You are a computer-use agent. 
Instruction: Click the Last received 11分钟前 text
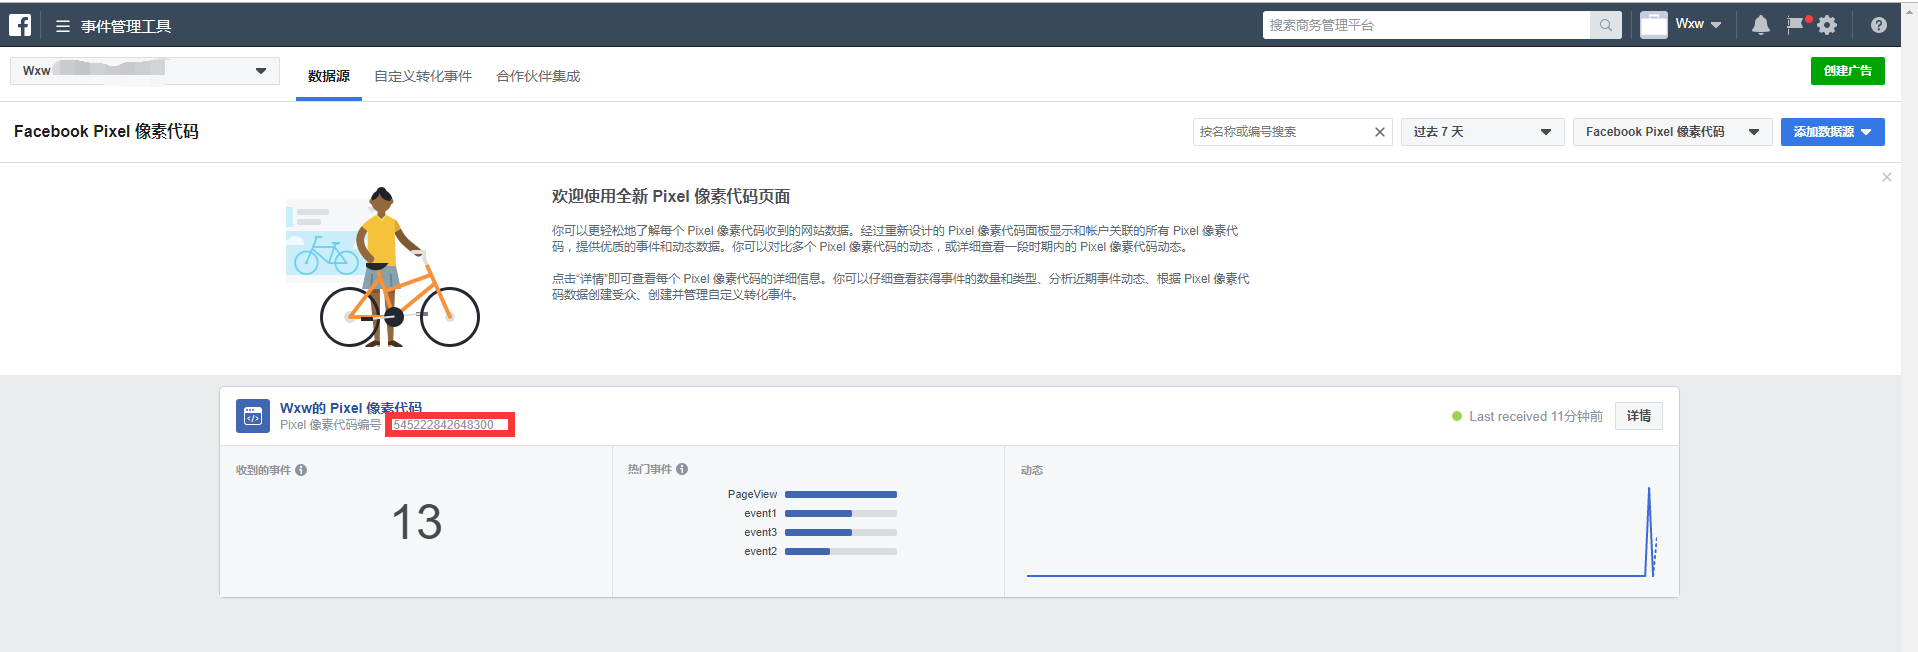click(1535, 416)
